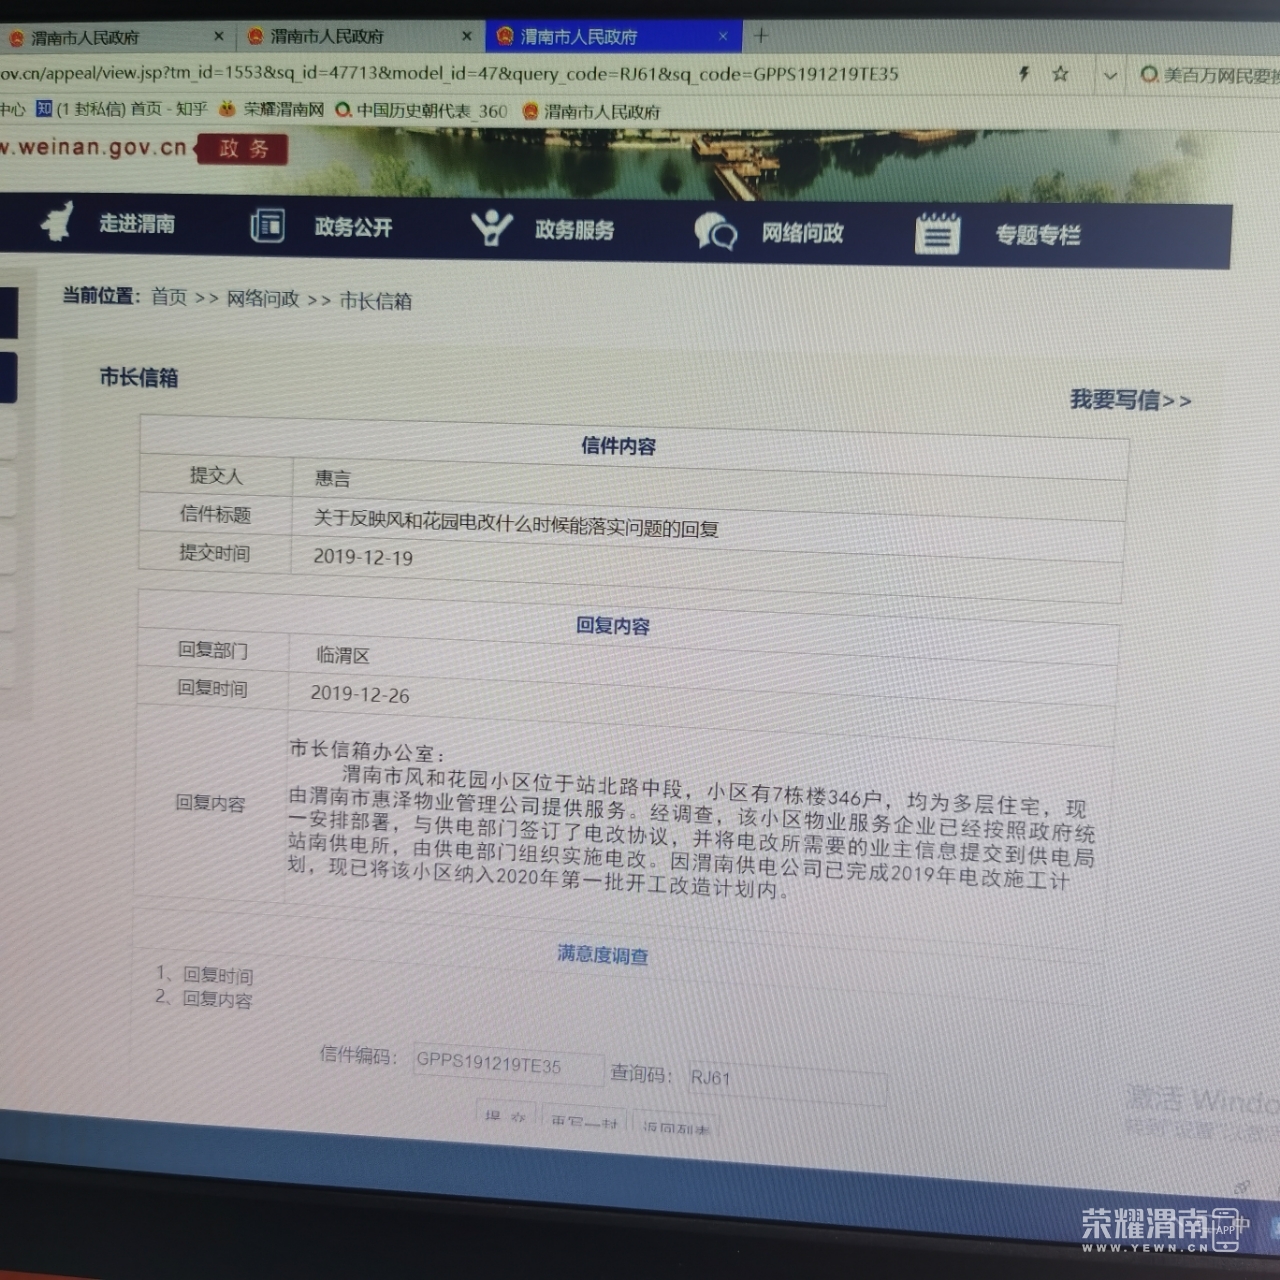Screen dimensions: 1280x1280
Task: Click the 市长信箱 breadcrumb link
Action: (376, 300)
